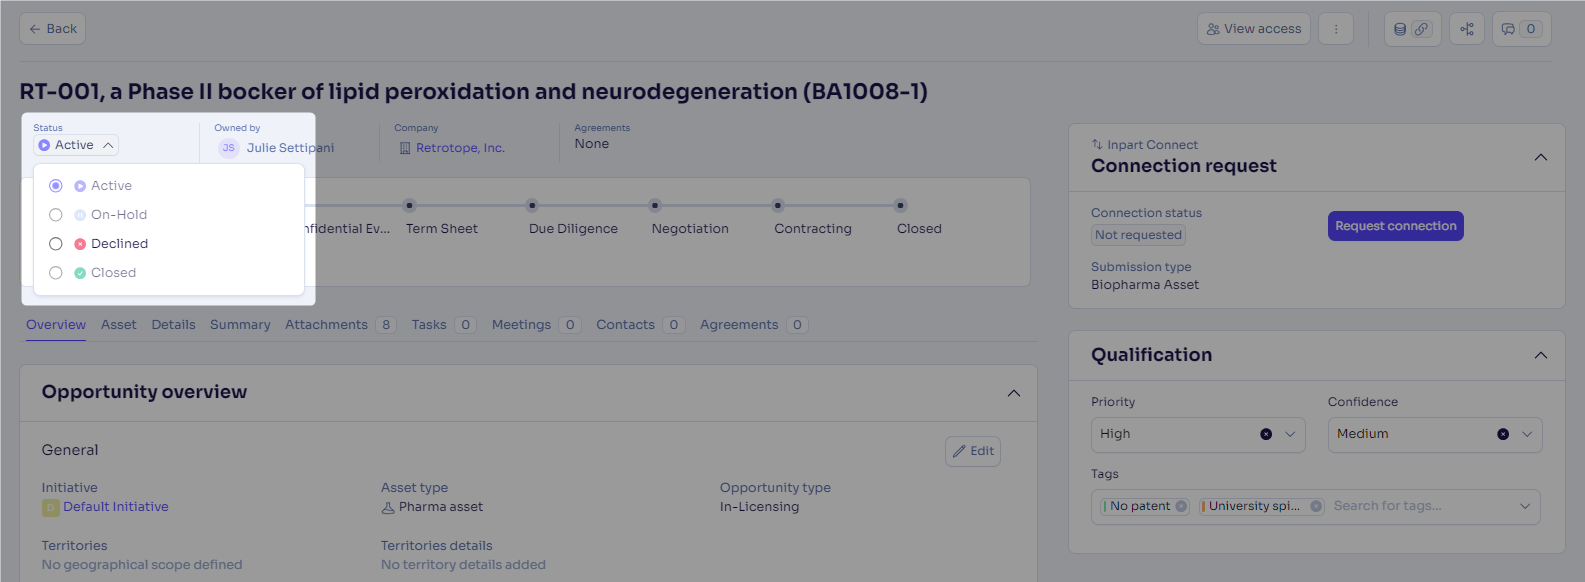Click the database and link icon button
The image size is (1585, 582).
coord(1412,29)
